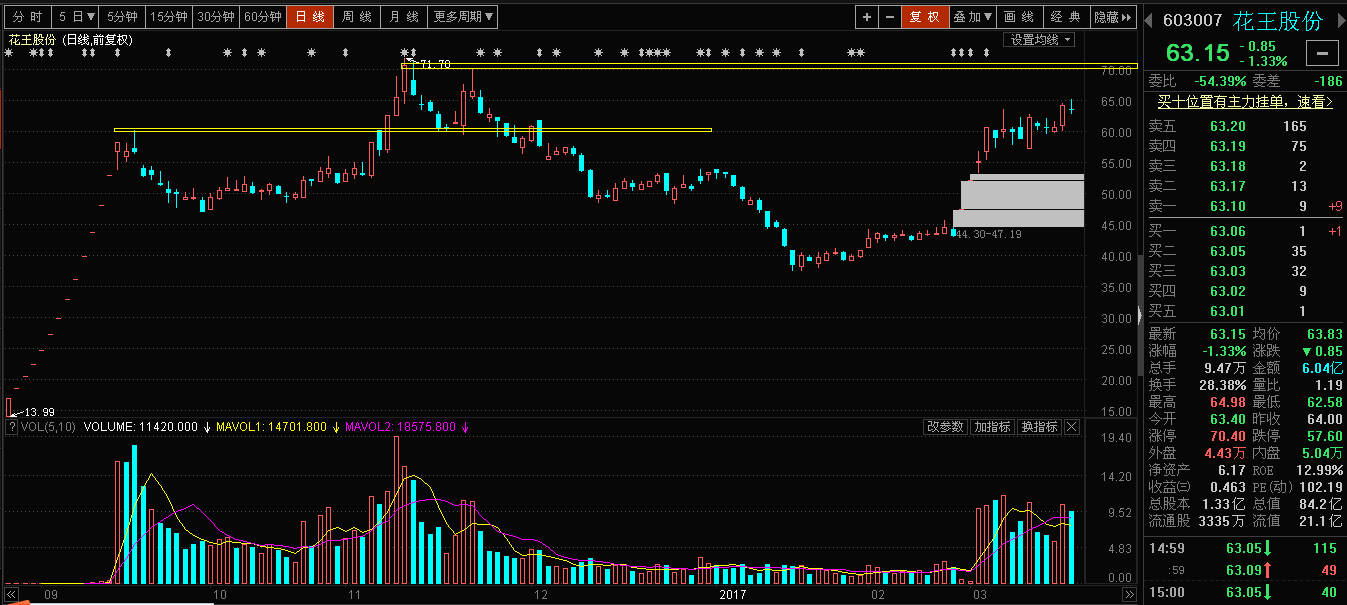The width and height of the screenshot is (1347, 605).
Task: Click the 换指标 button
Action: click(1039, 427)
